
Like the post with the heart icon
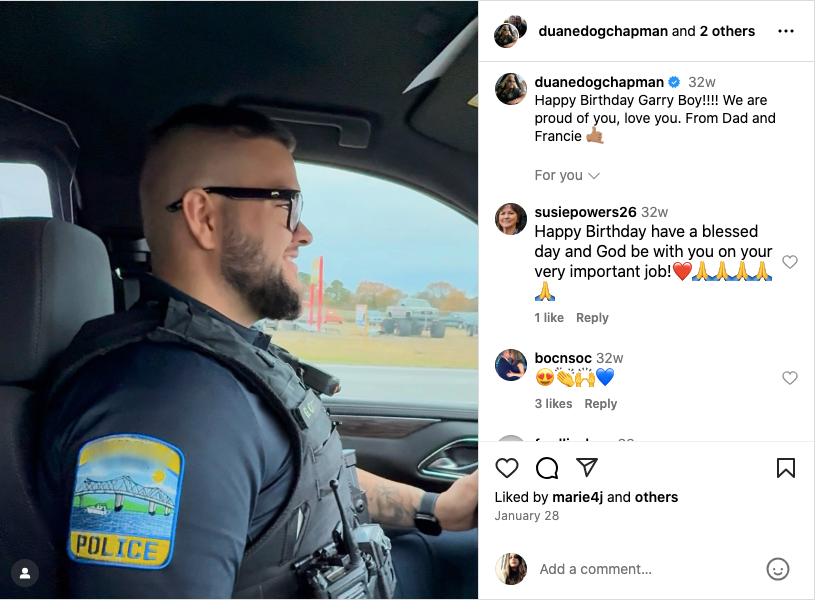pyautogui.click(x=507, y=469)
